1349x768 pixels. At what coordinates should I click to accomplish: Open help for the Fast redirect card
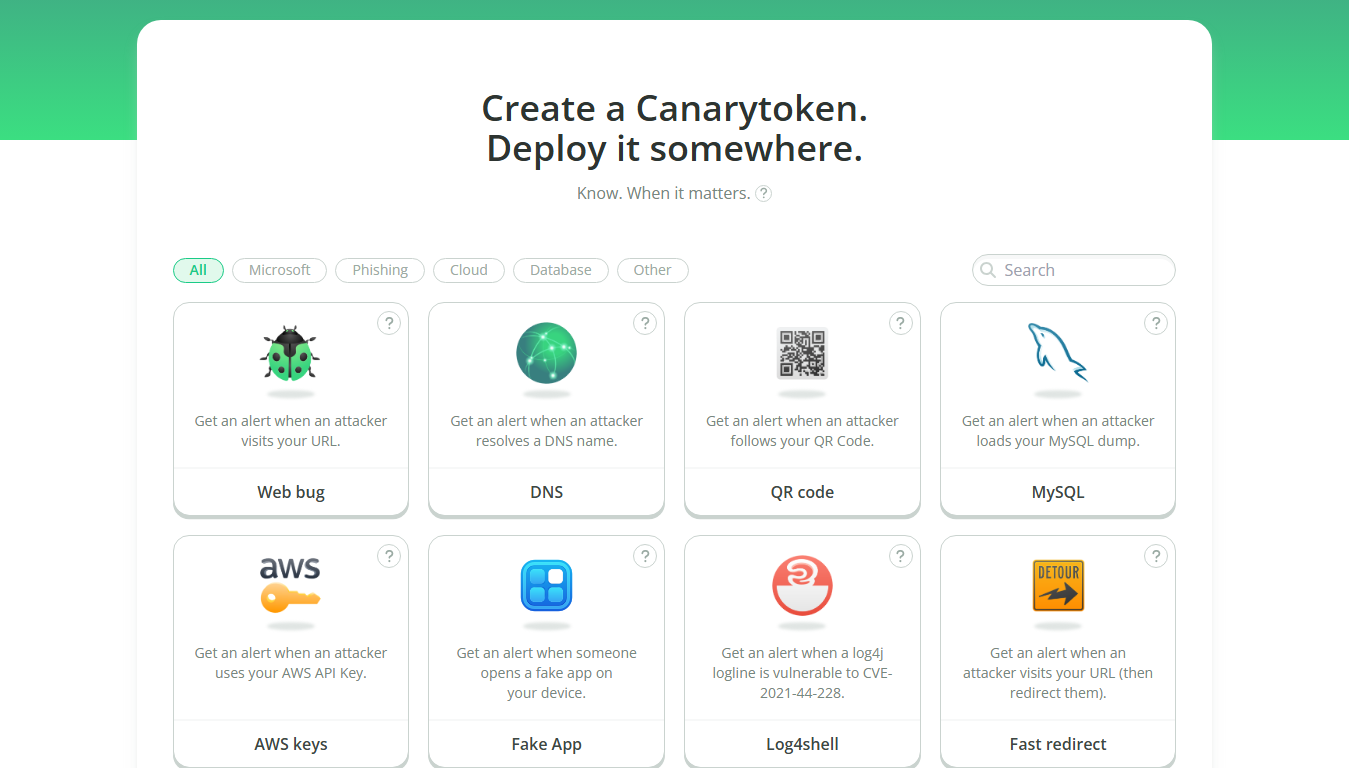(x=1156, y=556)
